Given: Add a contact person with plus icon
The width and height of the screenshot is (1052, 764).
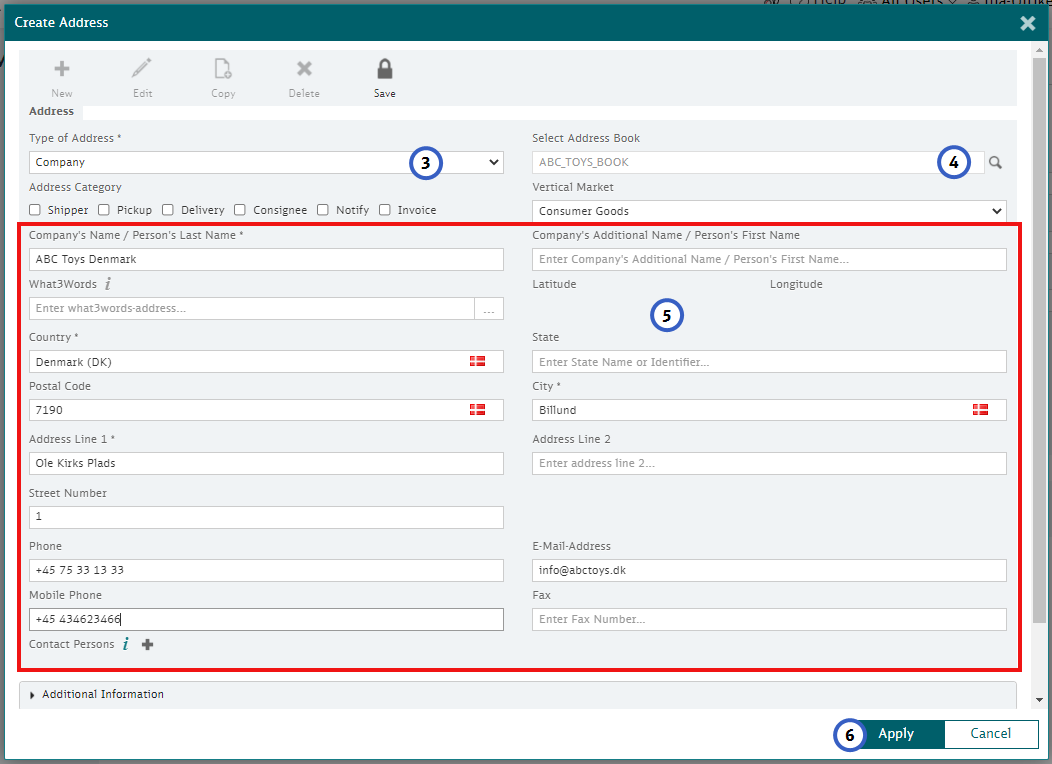Looking at the screenshot, I should tap(148, 645).
